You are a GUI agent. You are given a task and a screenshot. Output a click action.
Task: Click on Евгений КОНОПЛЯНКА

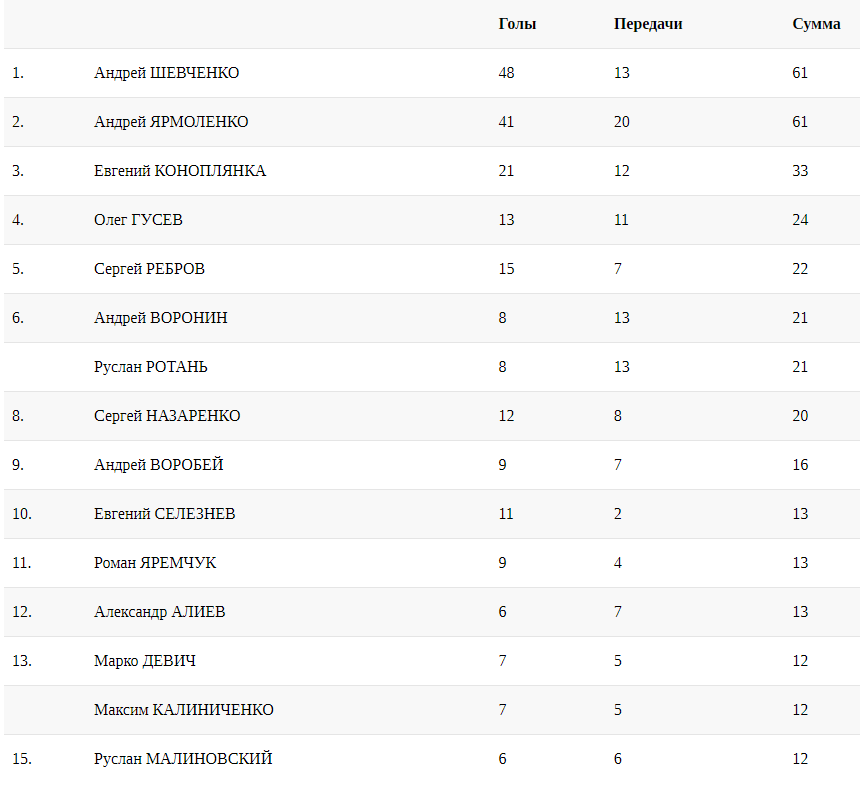tap(180, 171)
